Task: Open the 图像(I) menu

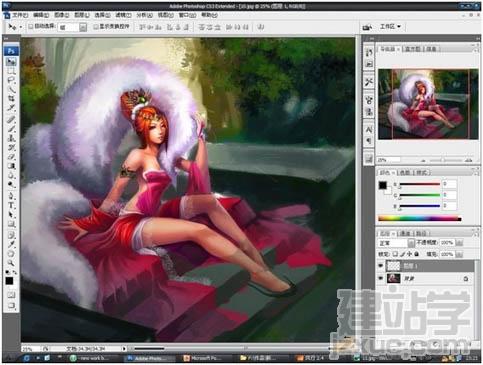Action: click(x=61, y=15)
